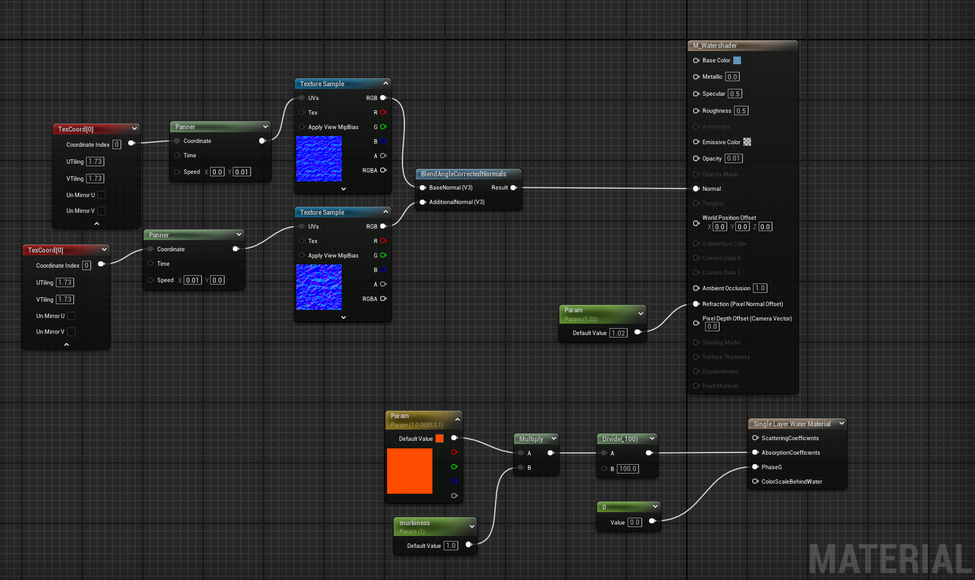The width and height of the screenshot is (975, 580).
Task: Click the orange Default Value swatch
Action: [x=440, y=438]
